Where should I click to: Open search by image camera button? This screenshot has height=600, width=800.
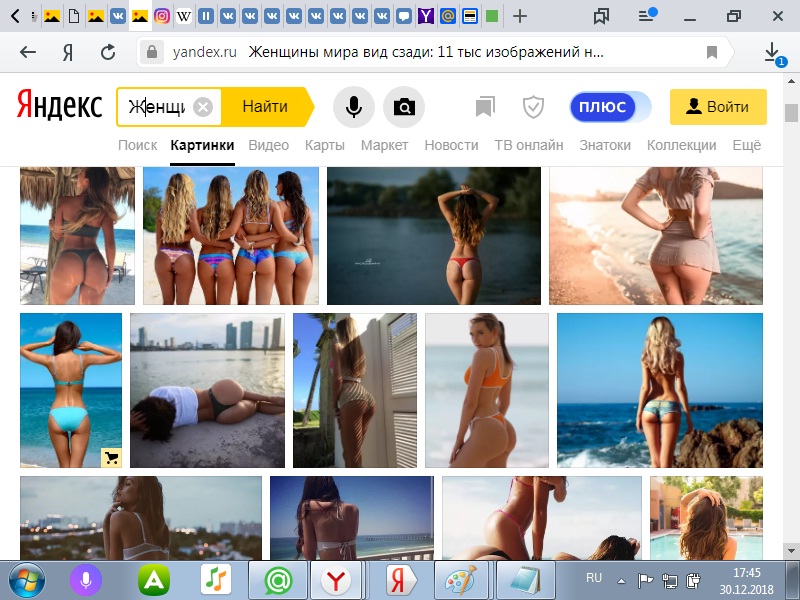coord(404,107)
